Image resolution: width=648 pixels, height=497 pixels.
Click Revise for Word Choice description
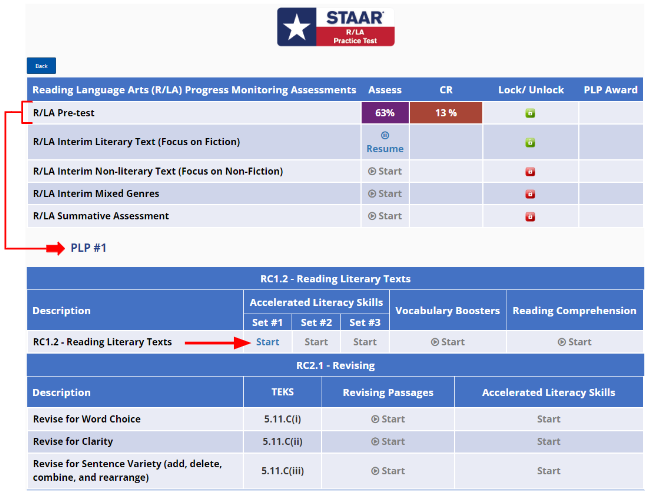[x=87, y=419]
